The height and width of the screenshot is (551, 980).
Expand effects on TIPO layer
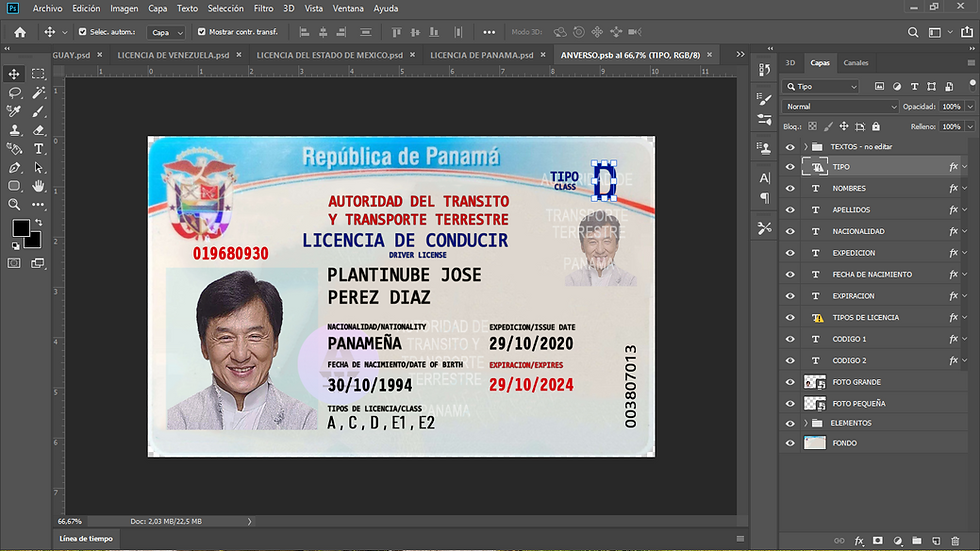pos(965,167)
